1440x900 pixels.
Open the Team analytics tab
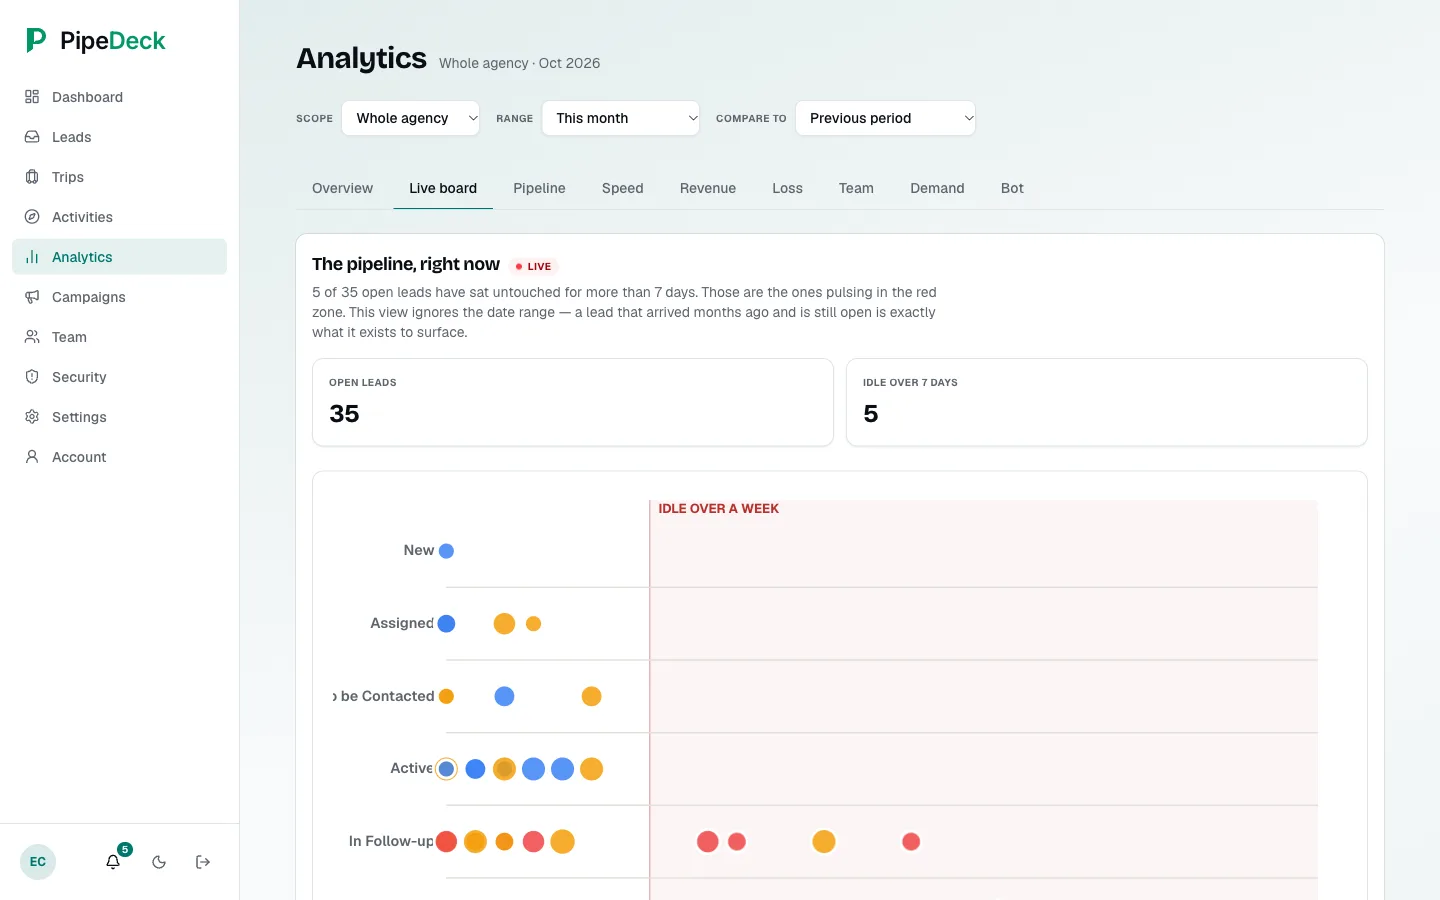tap(856, 188)
